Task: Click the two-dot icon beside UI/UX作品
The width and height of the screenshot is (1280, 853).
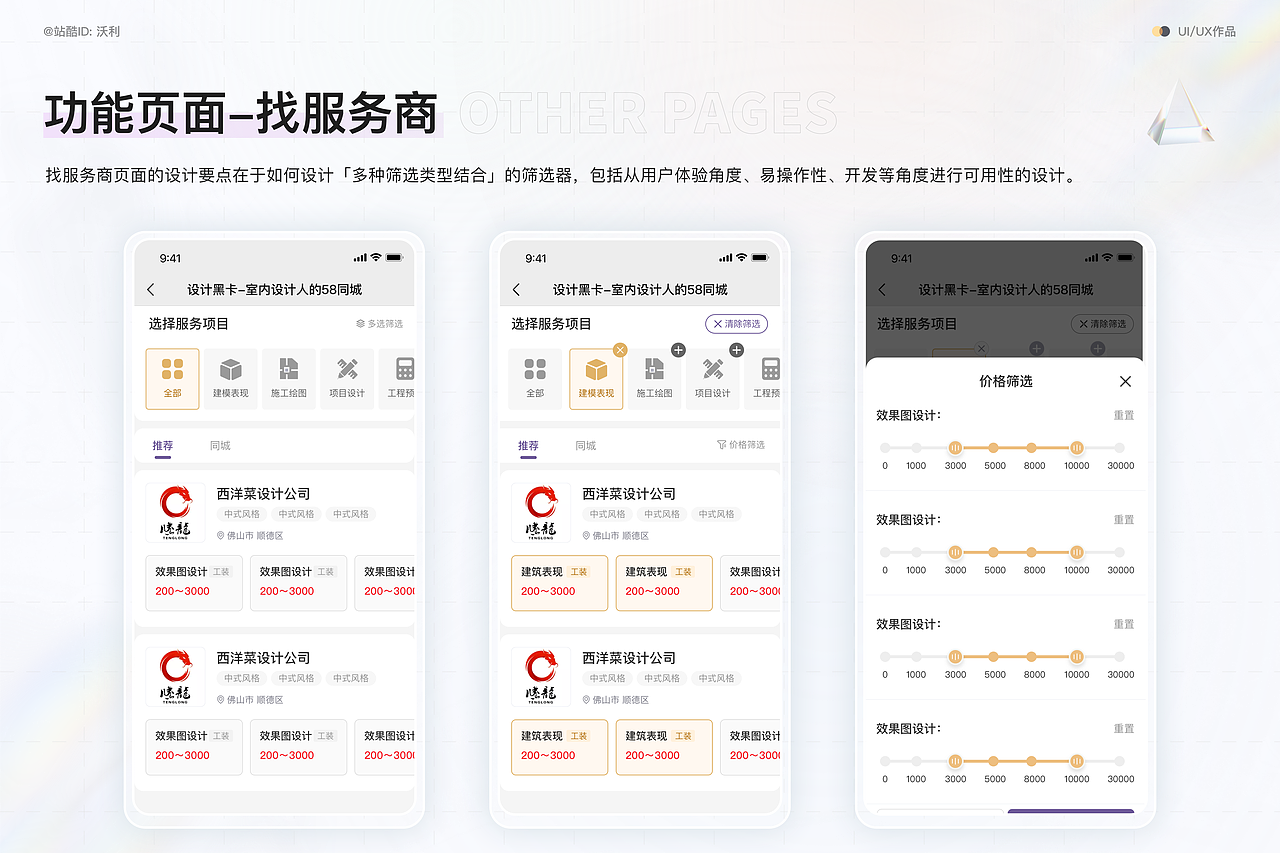Action: pyautogui.click(x=1161, y=31)
